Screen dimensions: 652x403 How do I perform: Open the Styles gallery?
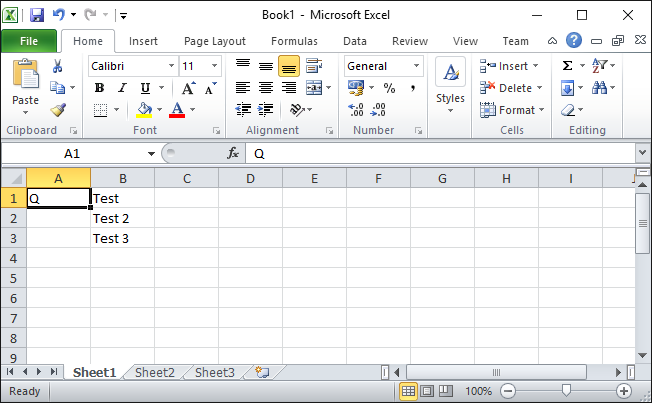450,86
